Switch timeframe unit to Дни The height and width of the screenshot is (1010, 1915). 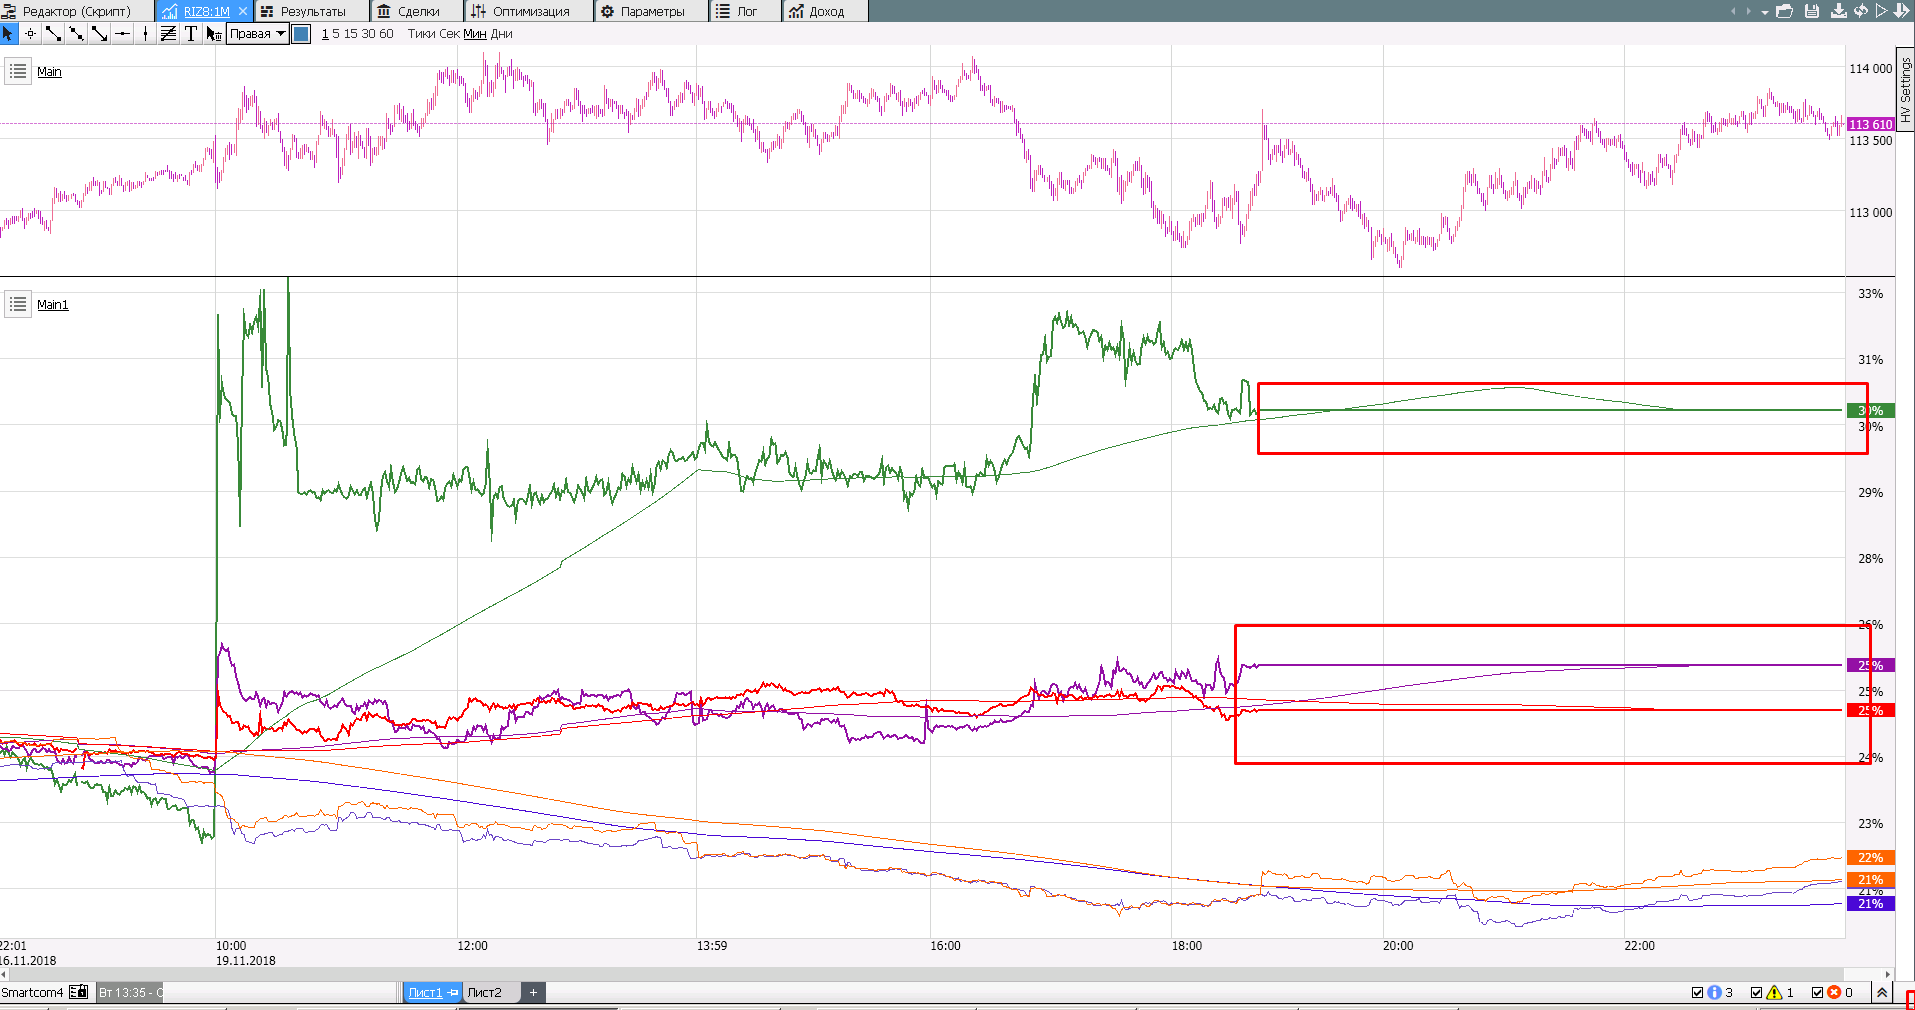(502, 34)
